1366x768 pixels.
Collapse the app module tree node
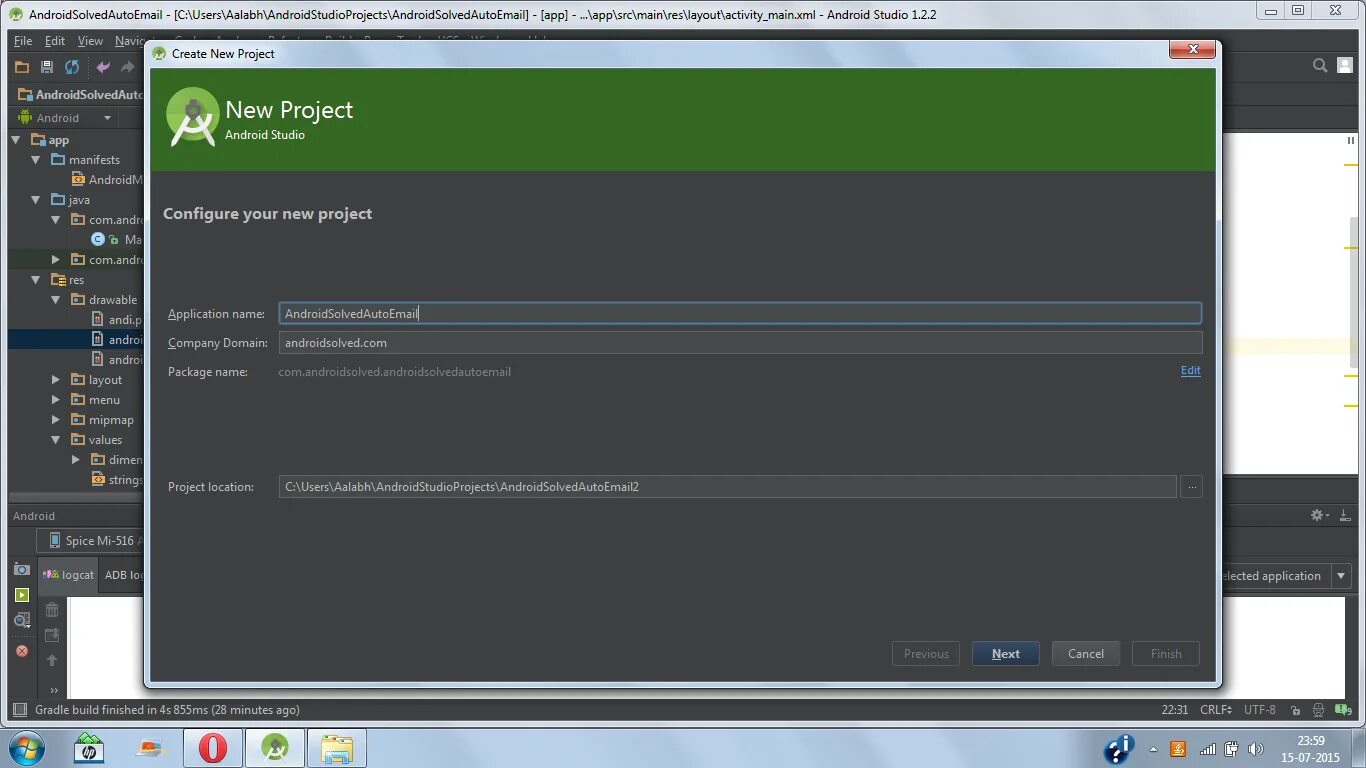coord(16,140)
